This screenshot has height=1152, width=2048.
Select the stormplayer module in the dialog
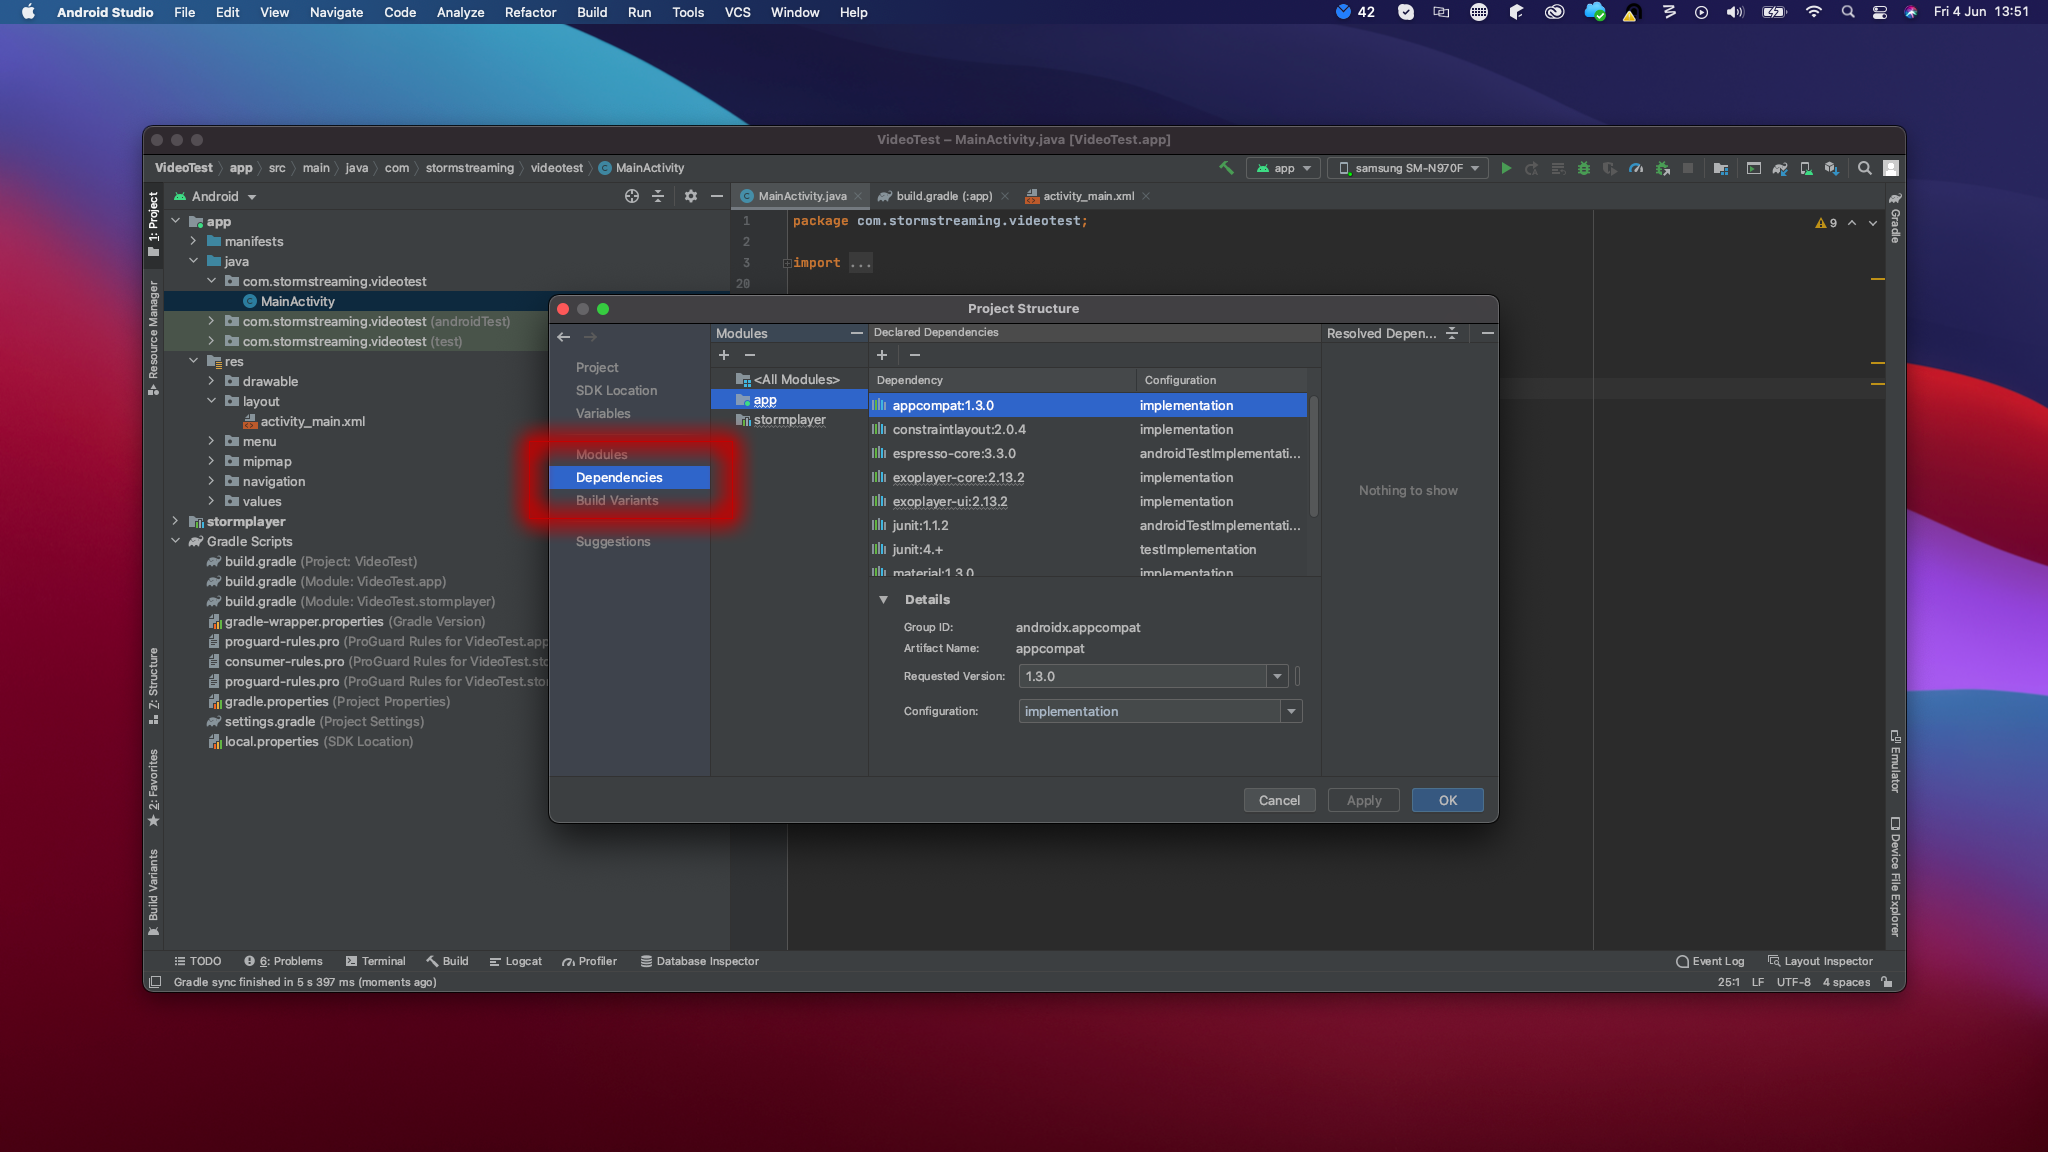[789, 420]
